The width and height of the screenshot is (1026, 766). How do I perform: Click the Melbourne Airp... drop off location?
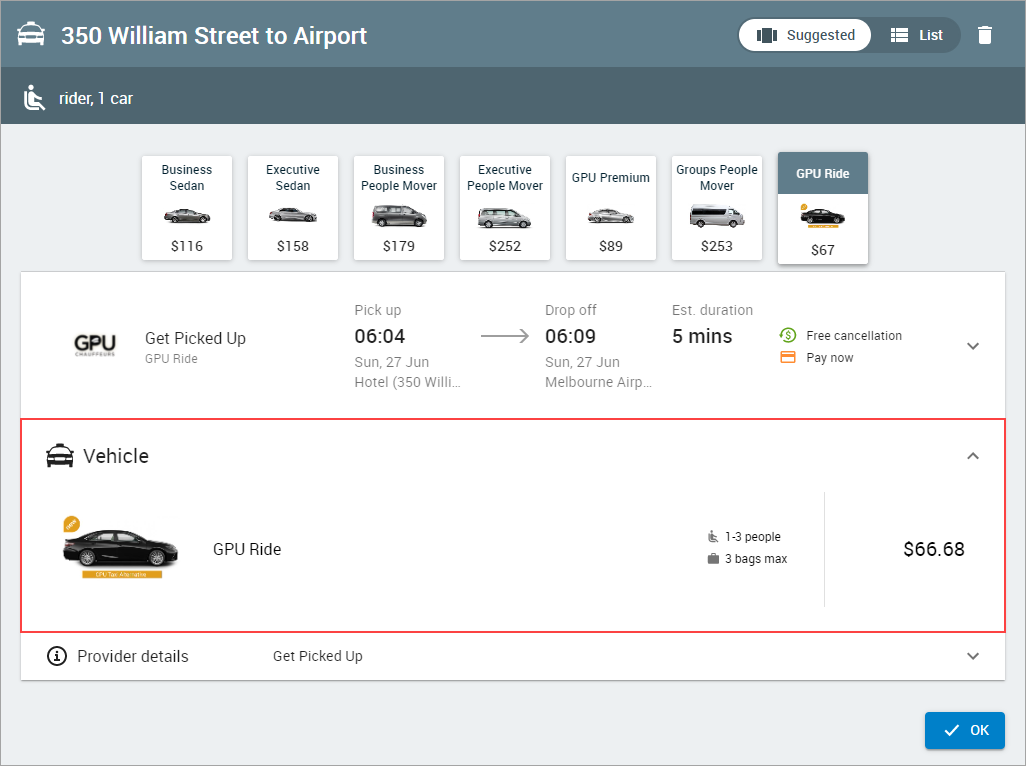[x=598, y=382]
